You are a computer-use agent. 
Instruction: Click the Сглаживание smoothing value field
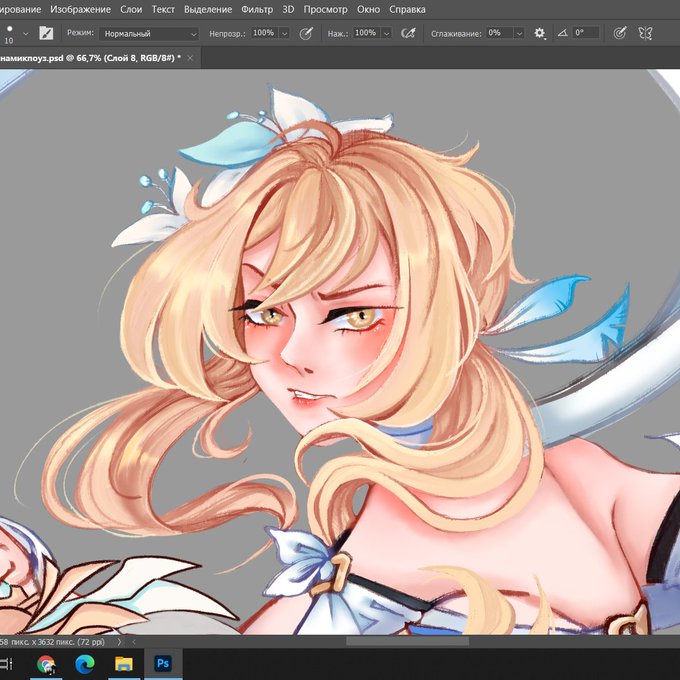tap(499, 33)
